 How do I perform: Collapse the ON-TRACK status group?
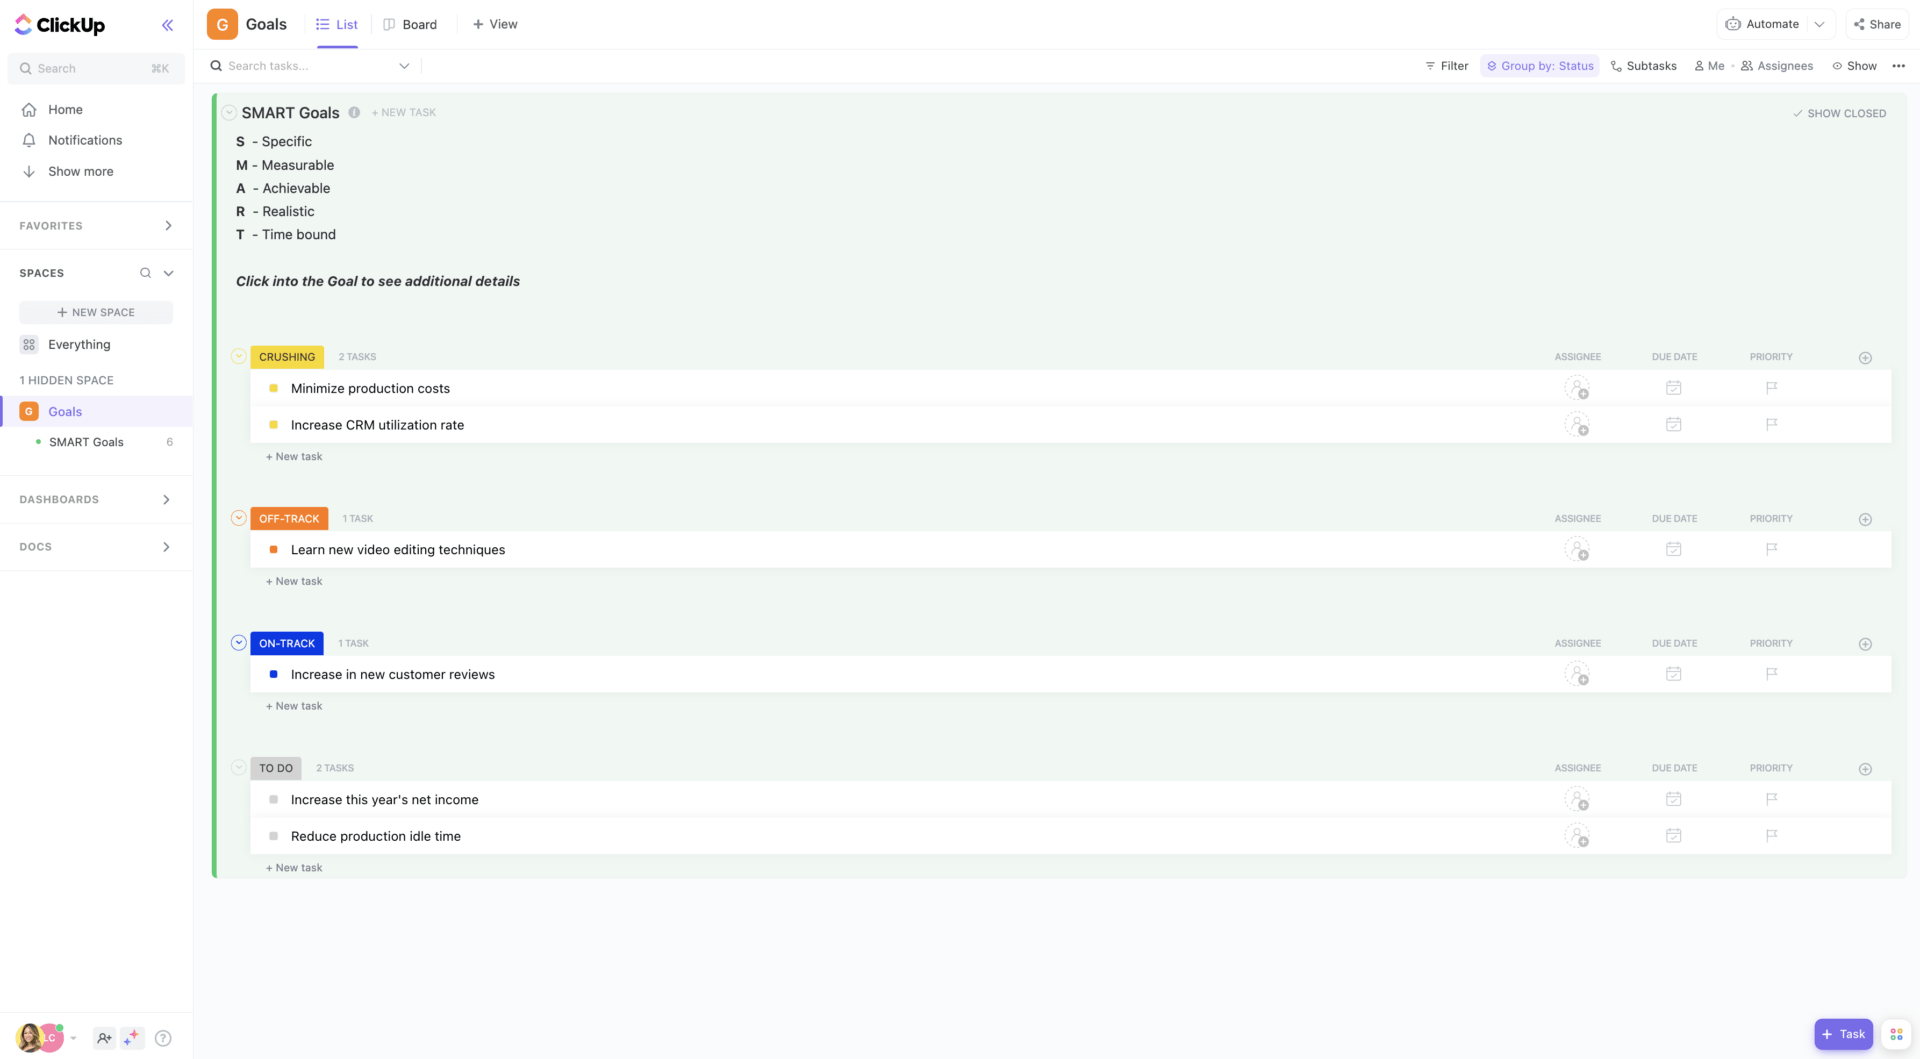click(238, 643)
